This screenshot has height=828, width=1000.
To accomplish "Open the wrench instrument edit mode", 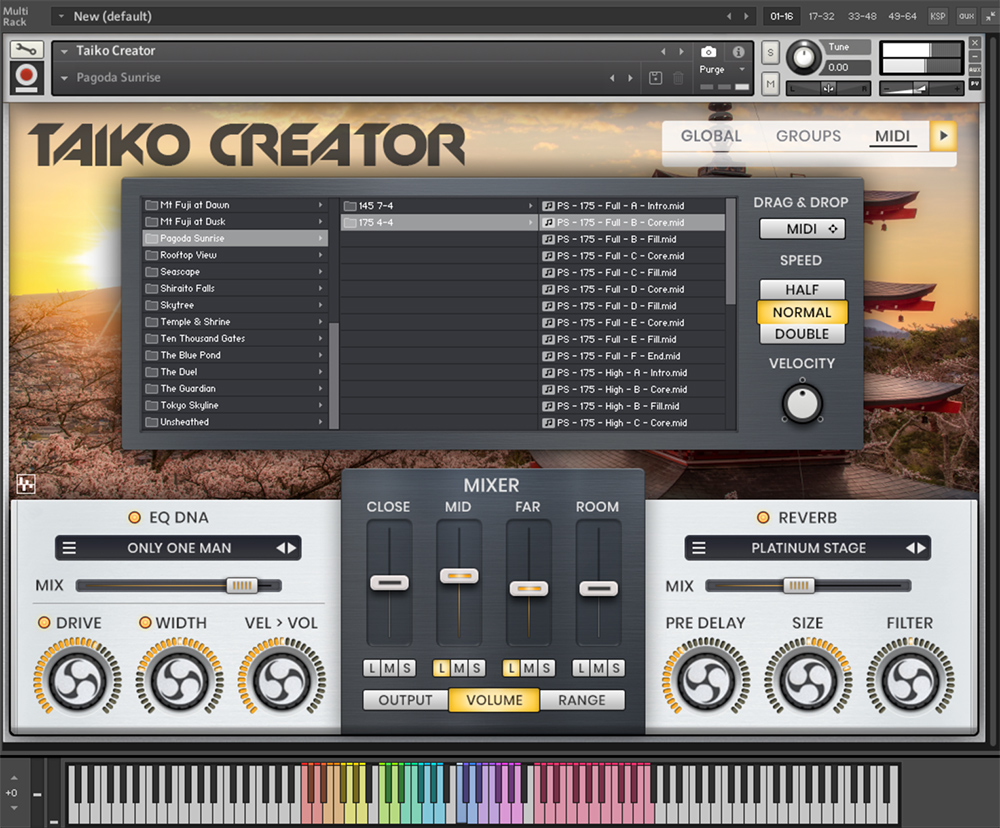I will pos(26,49).
